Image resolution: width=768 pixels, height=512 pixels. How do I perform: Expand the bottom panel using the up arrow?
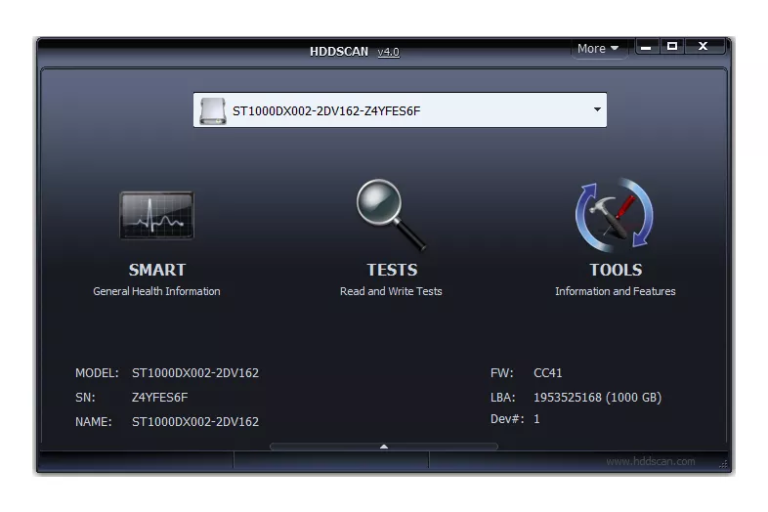tap(383, 447)
